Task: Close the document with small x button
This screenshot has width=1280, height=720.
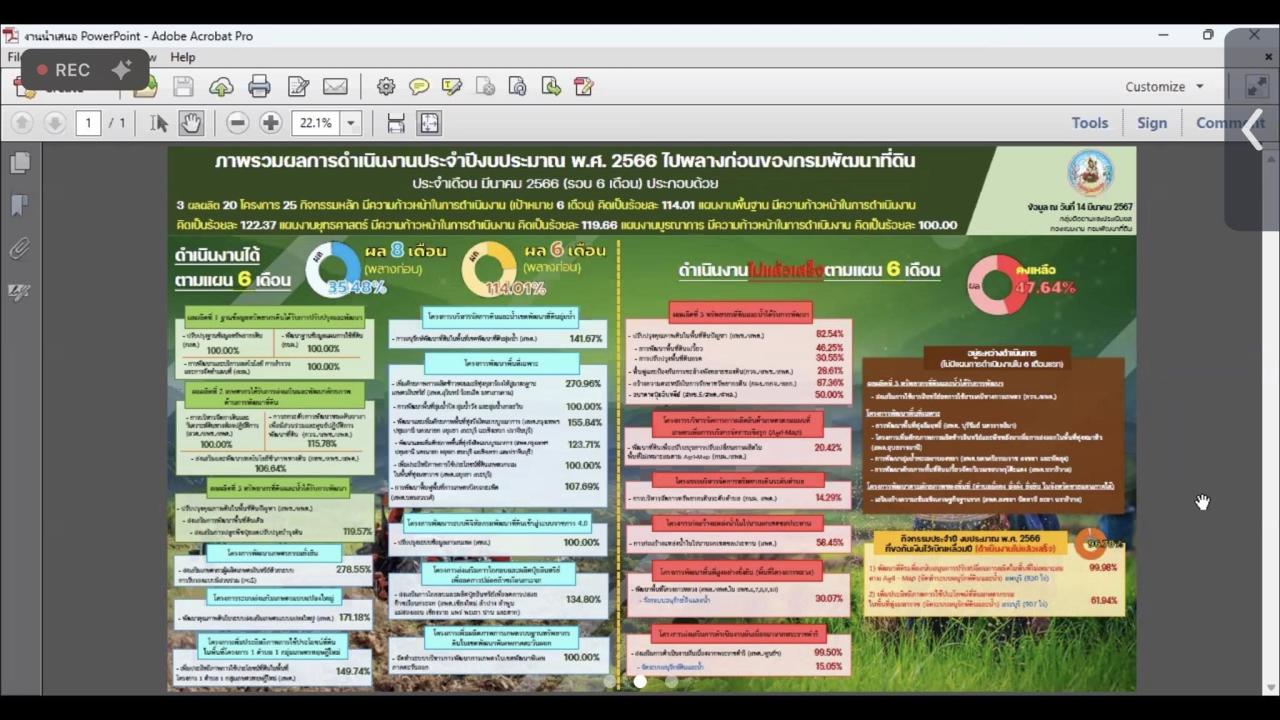Action: click(1268, 57)
